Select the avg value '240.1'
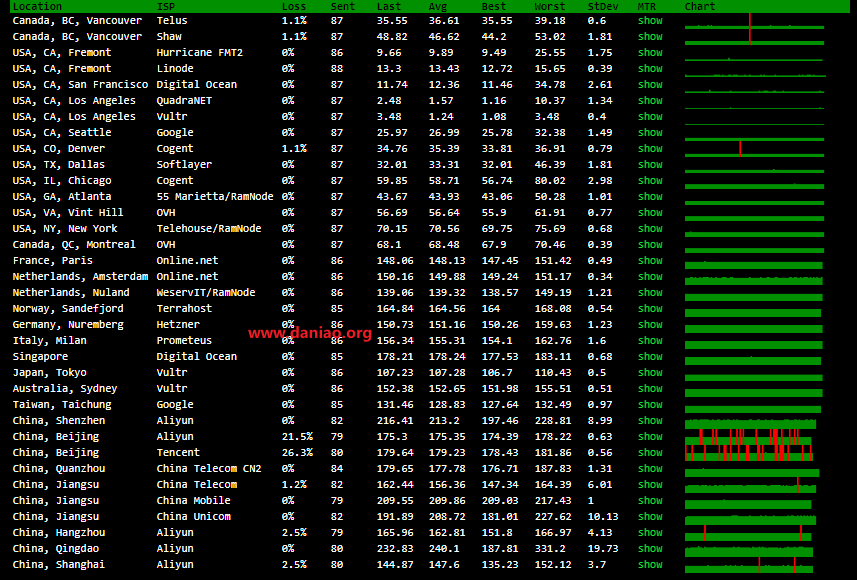Screen dimensions: 857x580 click(x=444, y=548)
